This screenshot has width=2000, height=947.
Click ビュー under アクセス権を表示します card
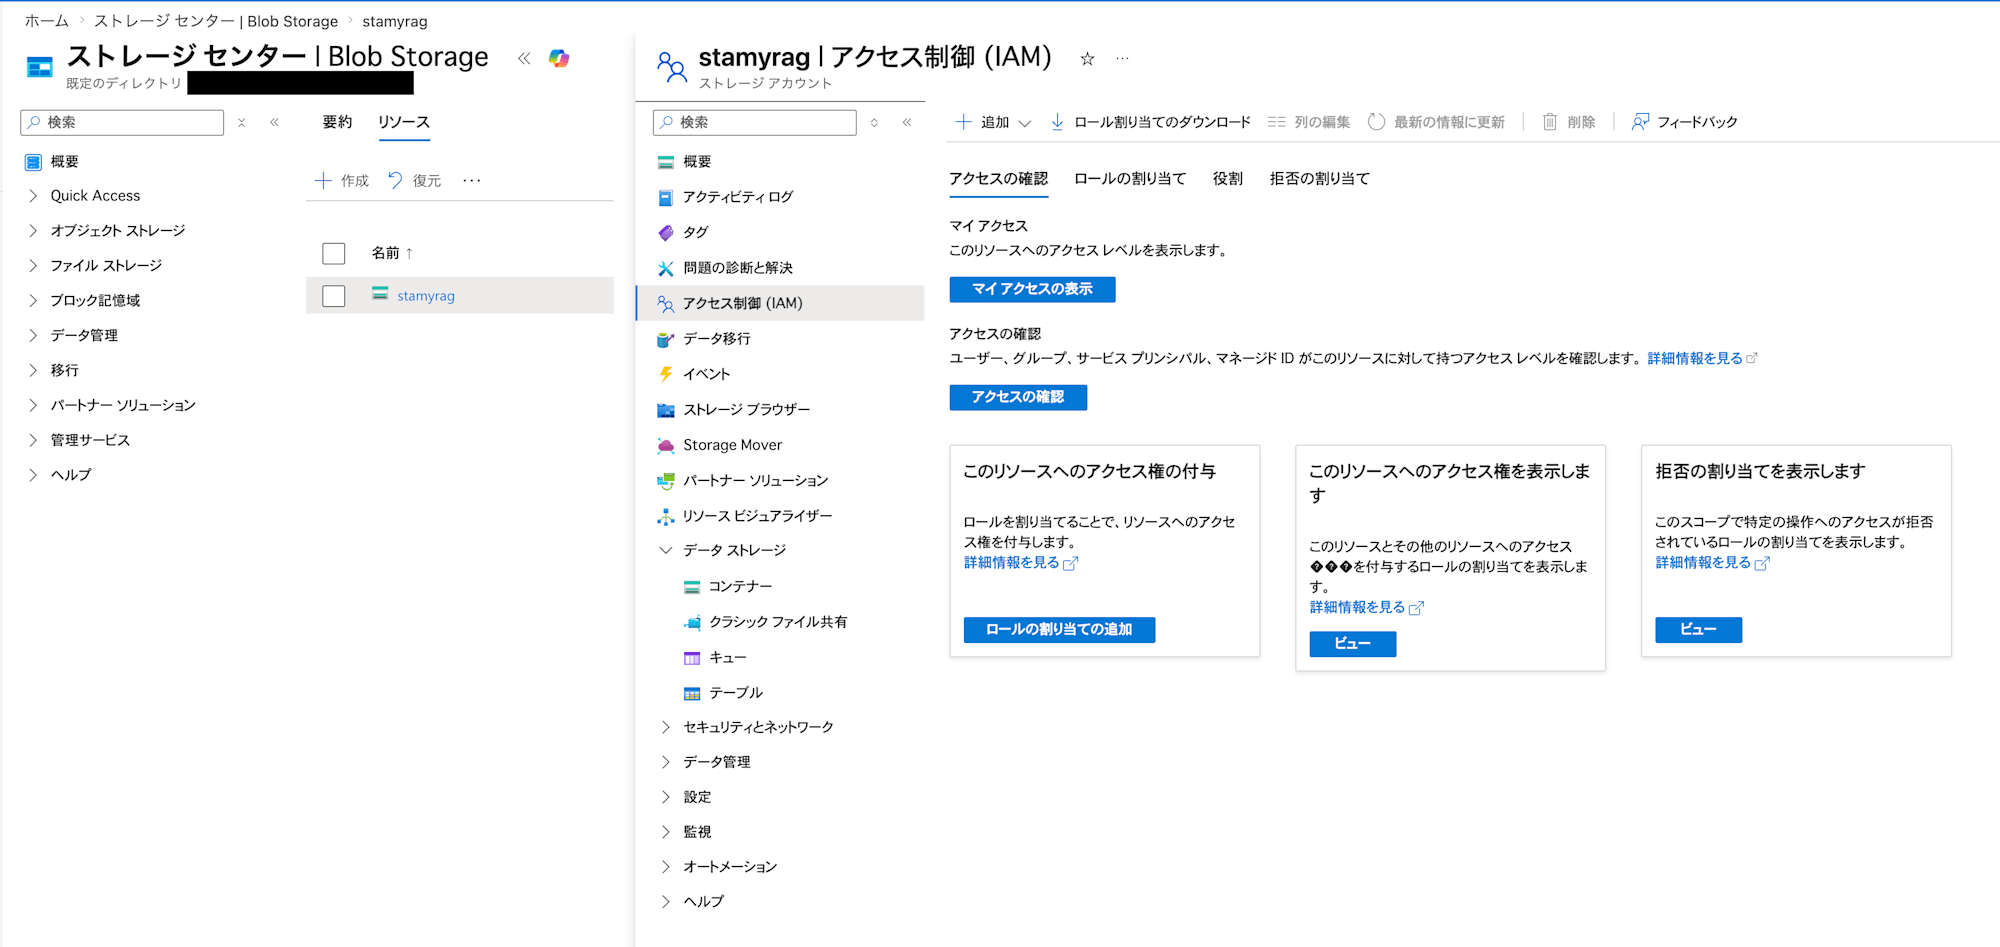pos(1353,644)
